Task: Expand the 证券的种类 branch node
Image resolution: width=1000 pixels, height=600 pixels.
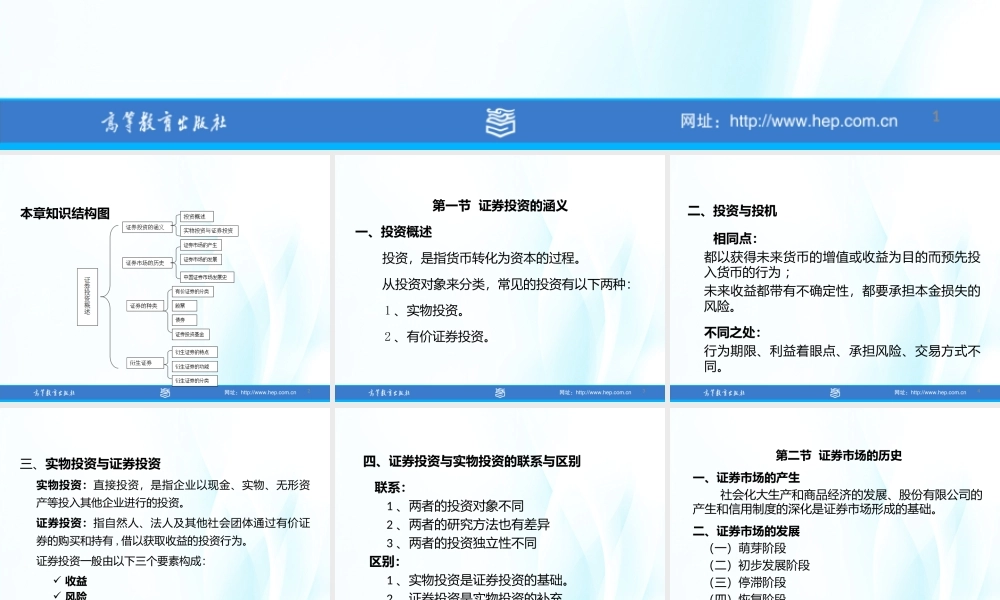Action: point(146,305)
